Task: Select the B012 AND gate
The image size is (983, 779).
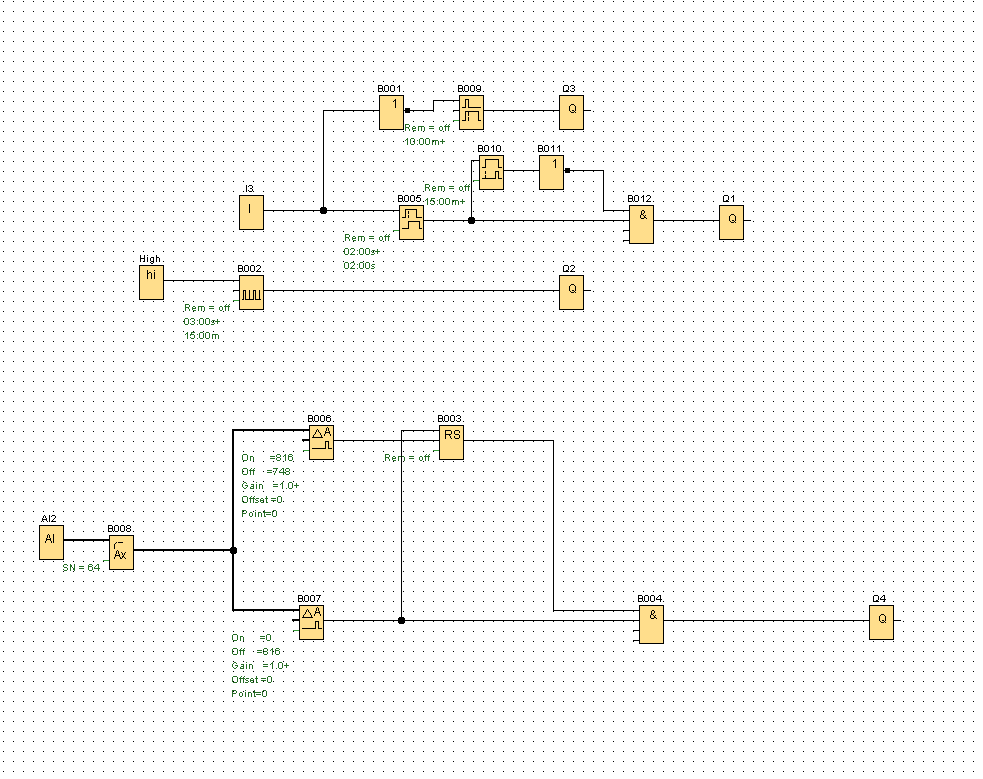Action: click(641, 223)
